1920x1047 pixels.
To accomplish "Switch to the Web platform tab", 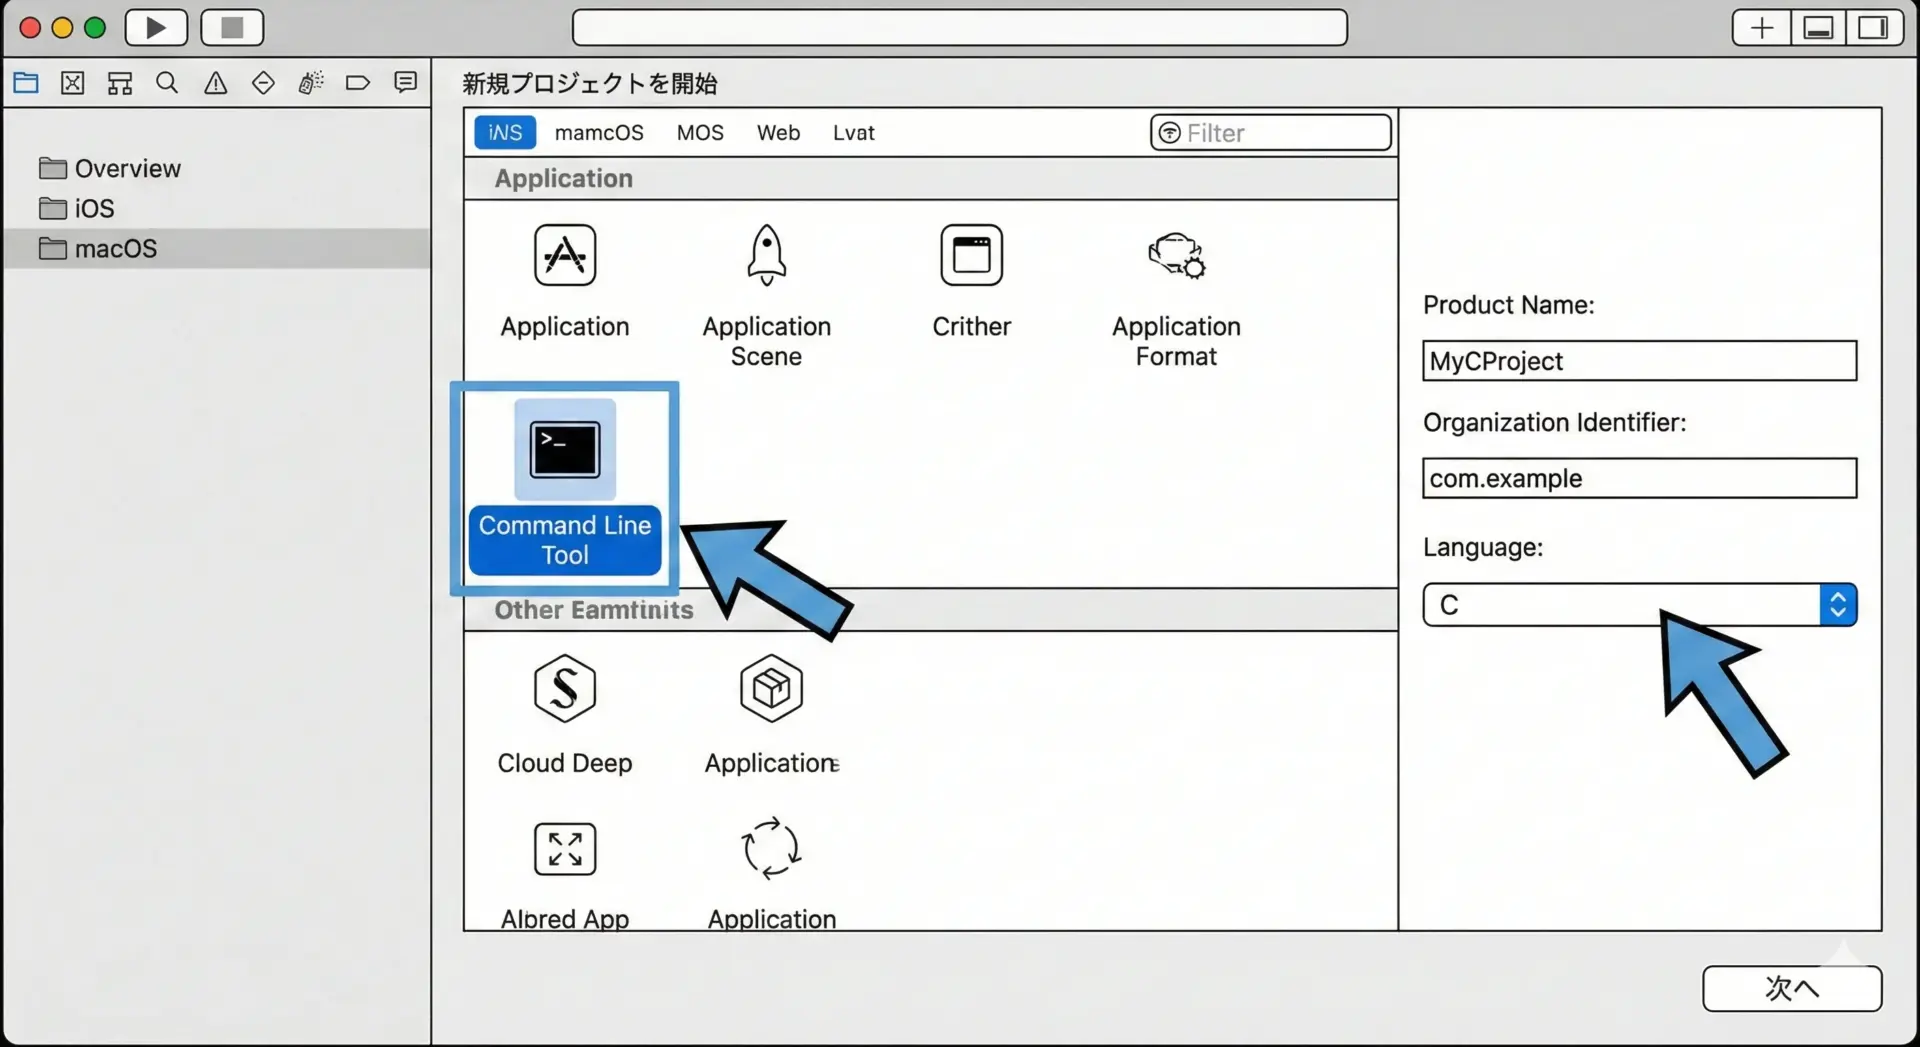I will 778,133.
